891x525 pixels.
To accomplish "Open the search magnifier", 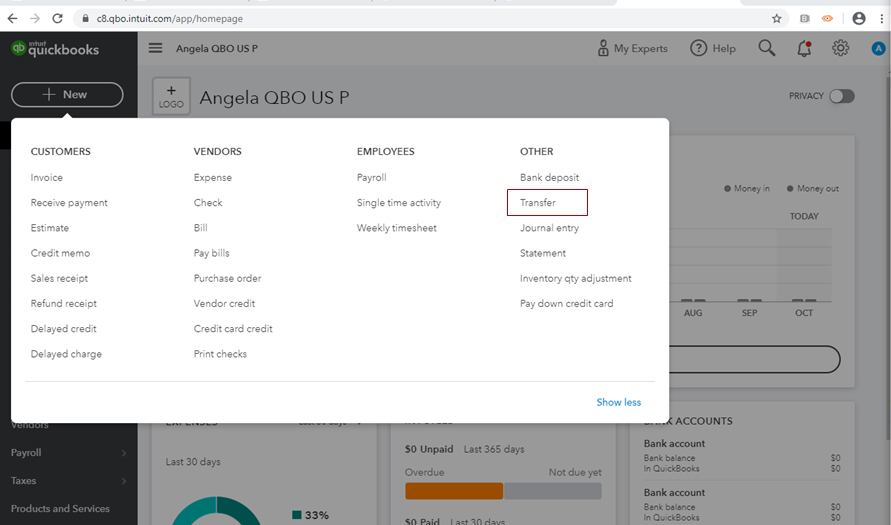I will pyautogui.click(x=767, y=48).
